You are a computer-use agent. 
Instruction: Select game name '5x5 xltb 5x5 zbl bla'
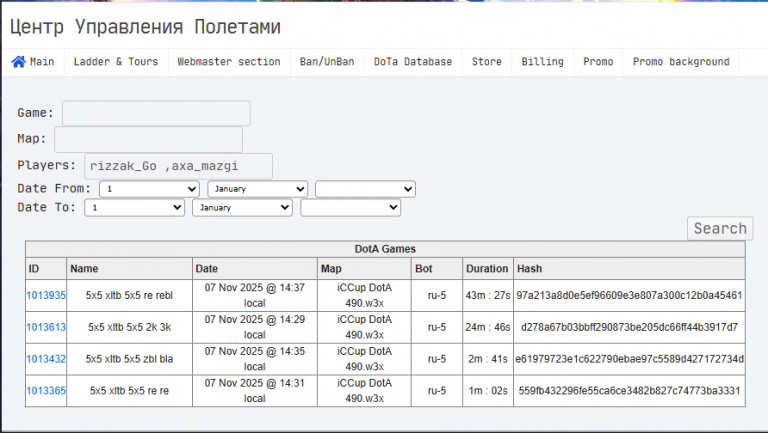click(x=129, y=359)
